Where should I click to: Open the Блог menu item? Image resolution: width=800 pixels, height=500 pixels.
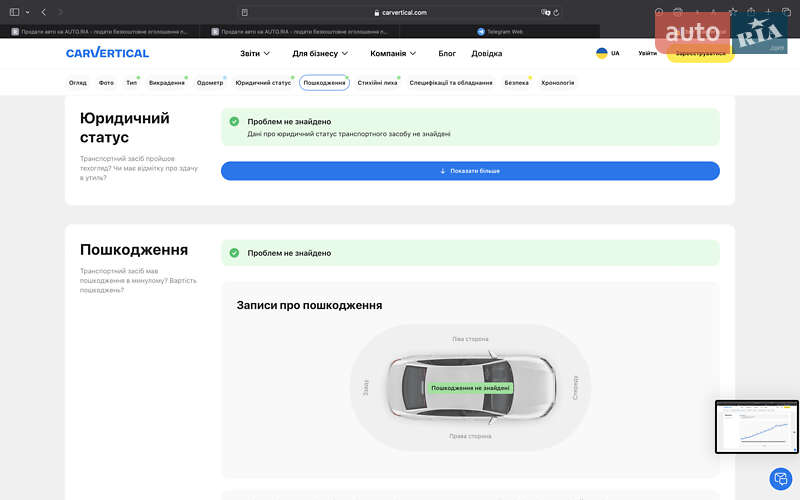click(447, 53)
